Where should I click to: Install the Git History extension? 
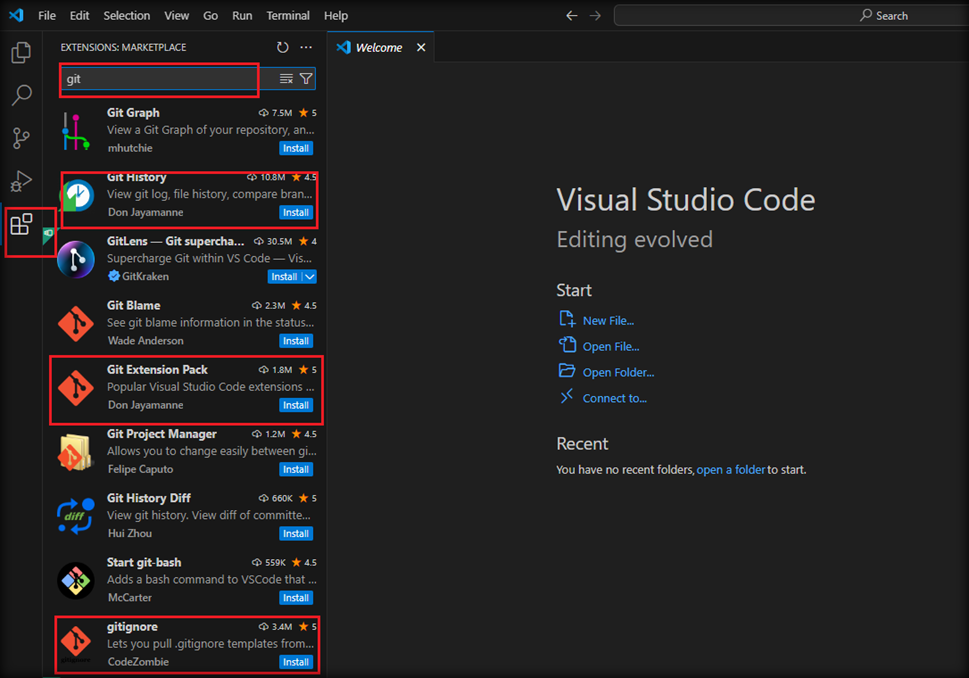pyautogui.click(x=295, y=212)
